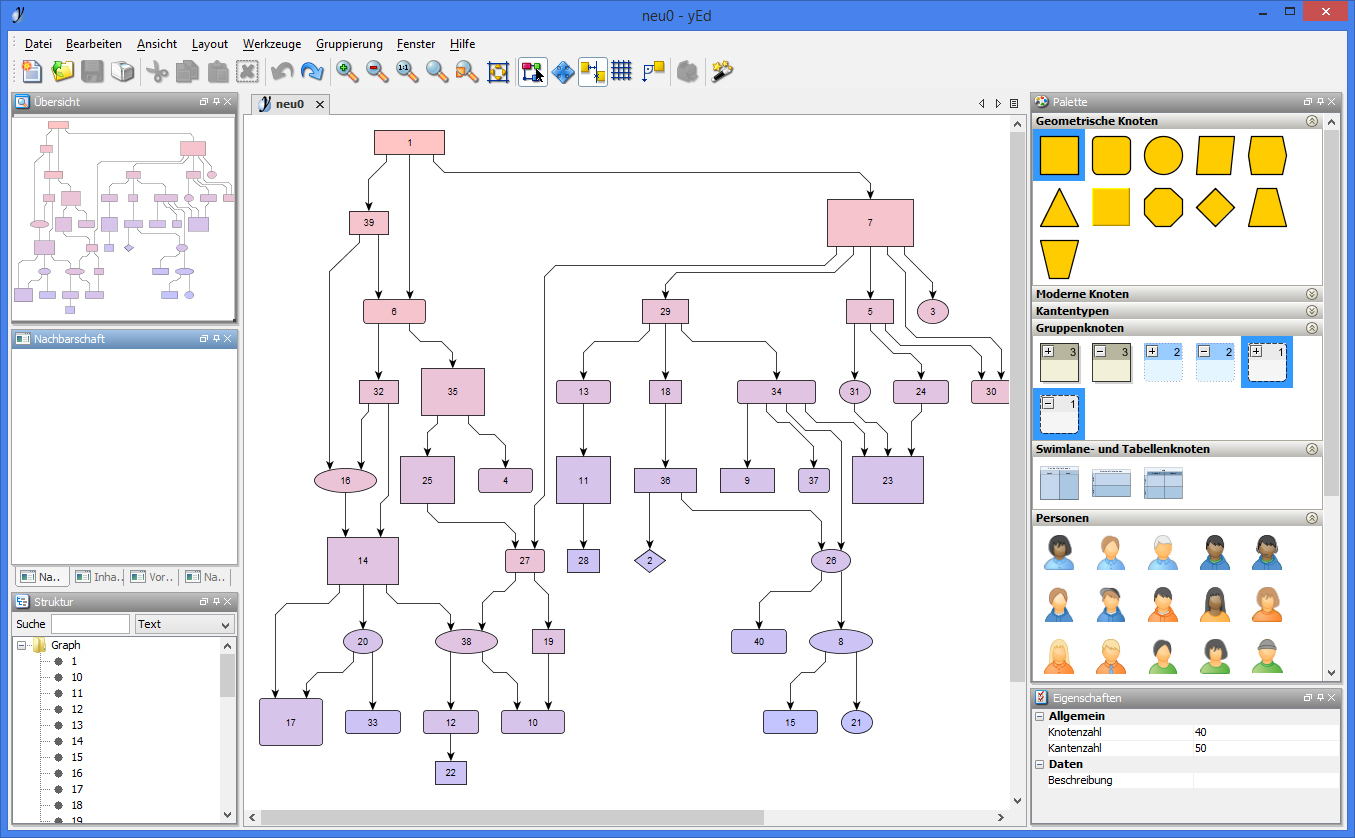
Task: Toggle snap lines in toolbar
Action: [x=593, y=71]
